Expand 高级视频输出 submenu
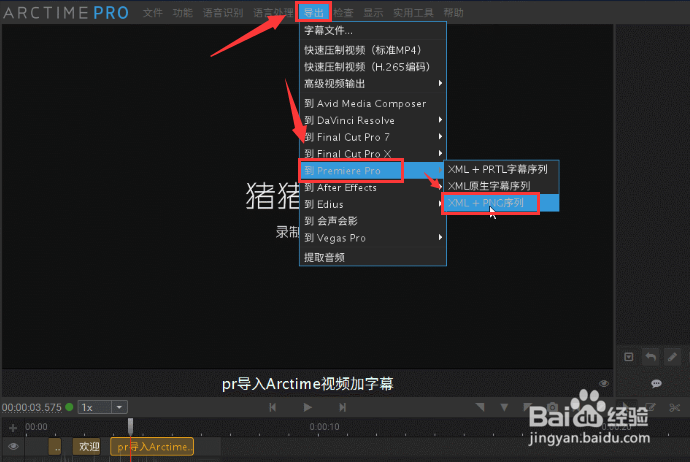Image resolution: width=690 pixels, height=462 pixels. [373, 84]
